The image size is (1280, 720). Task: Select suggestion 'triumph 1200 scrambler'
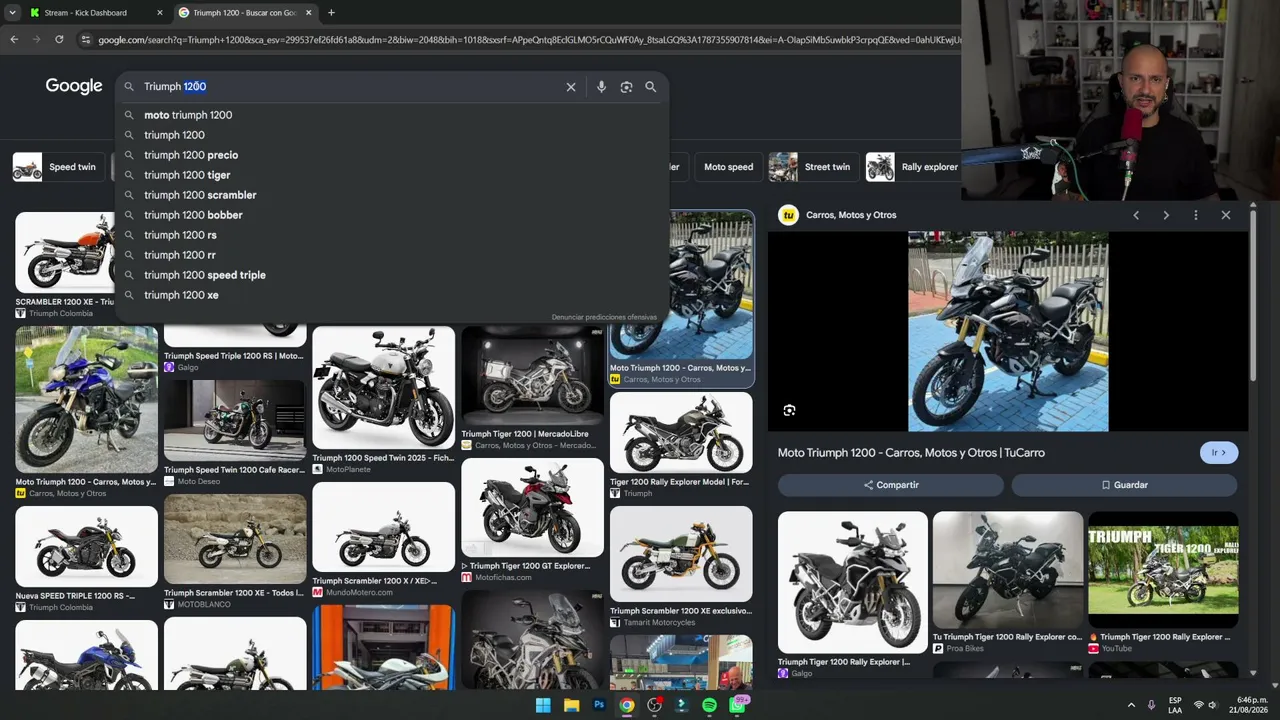(392, 195)
